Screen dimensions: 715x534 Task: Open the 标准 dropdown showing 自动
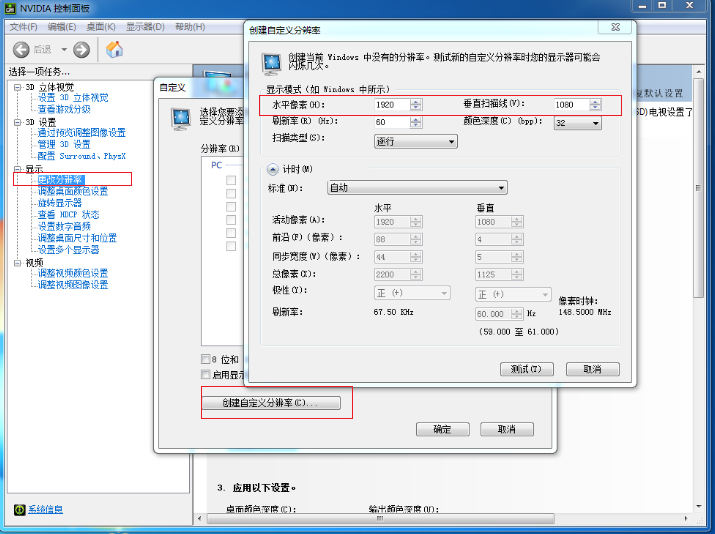coord(417,188)
